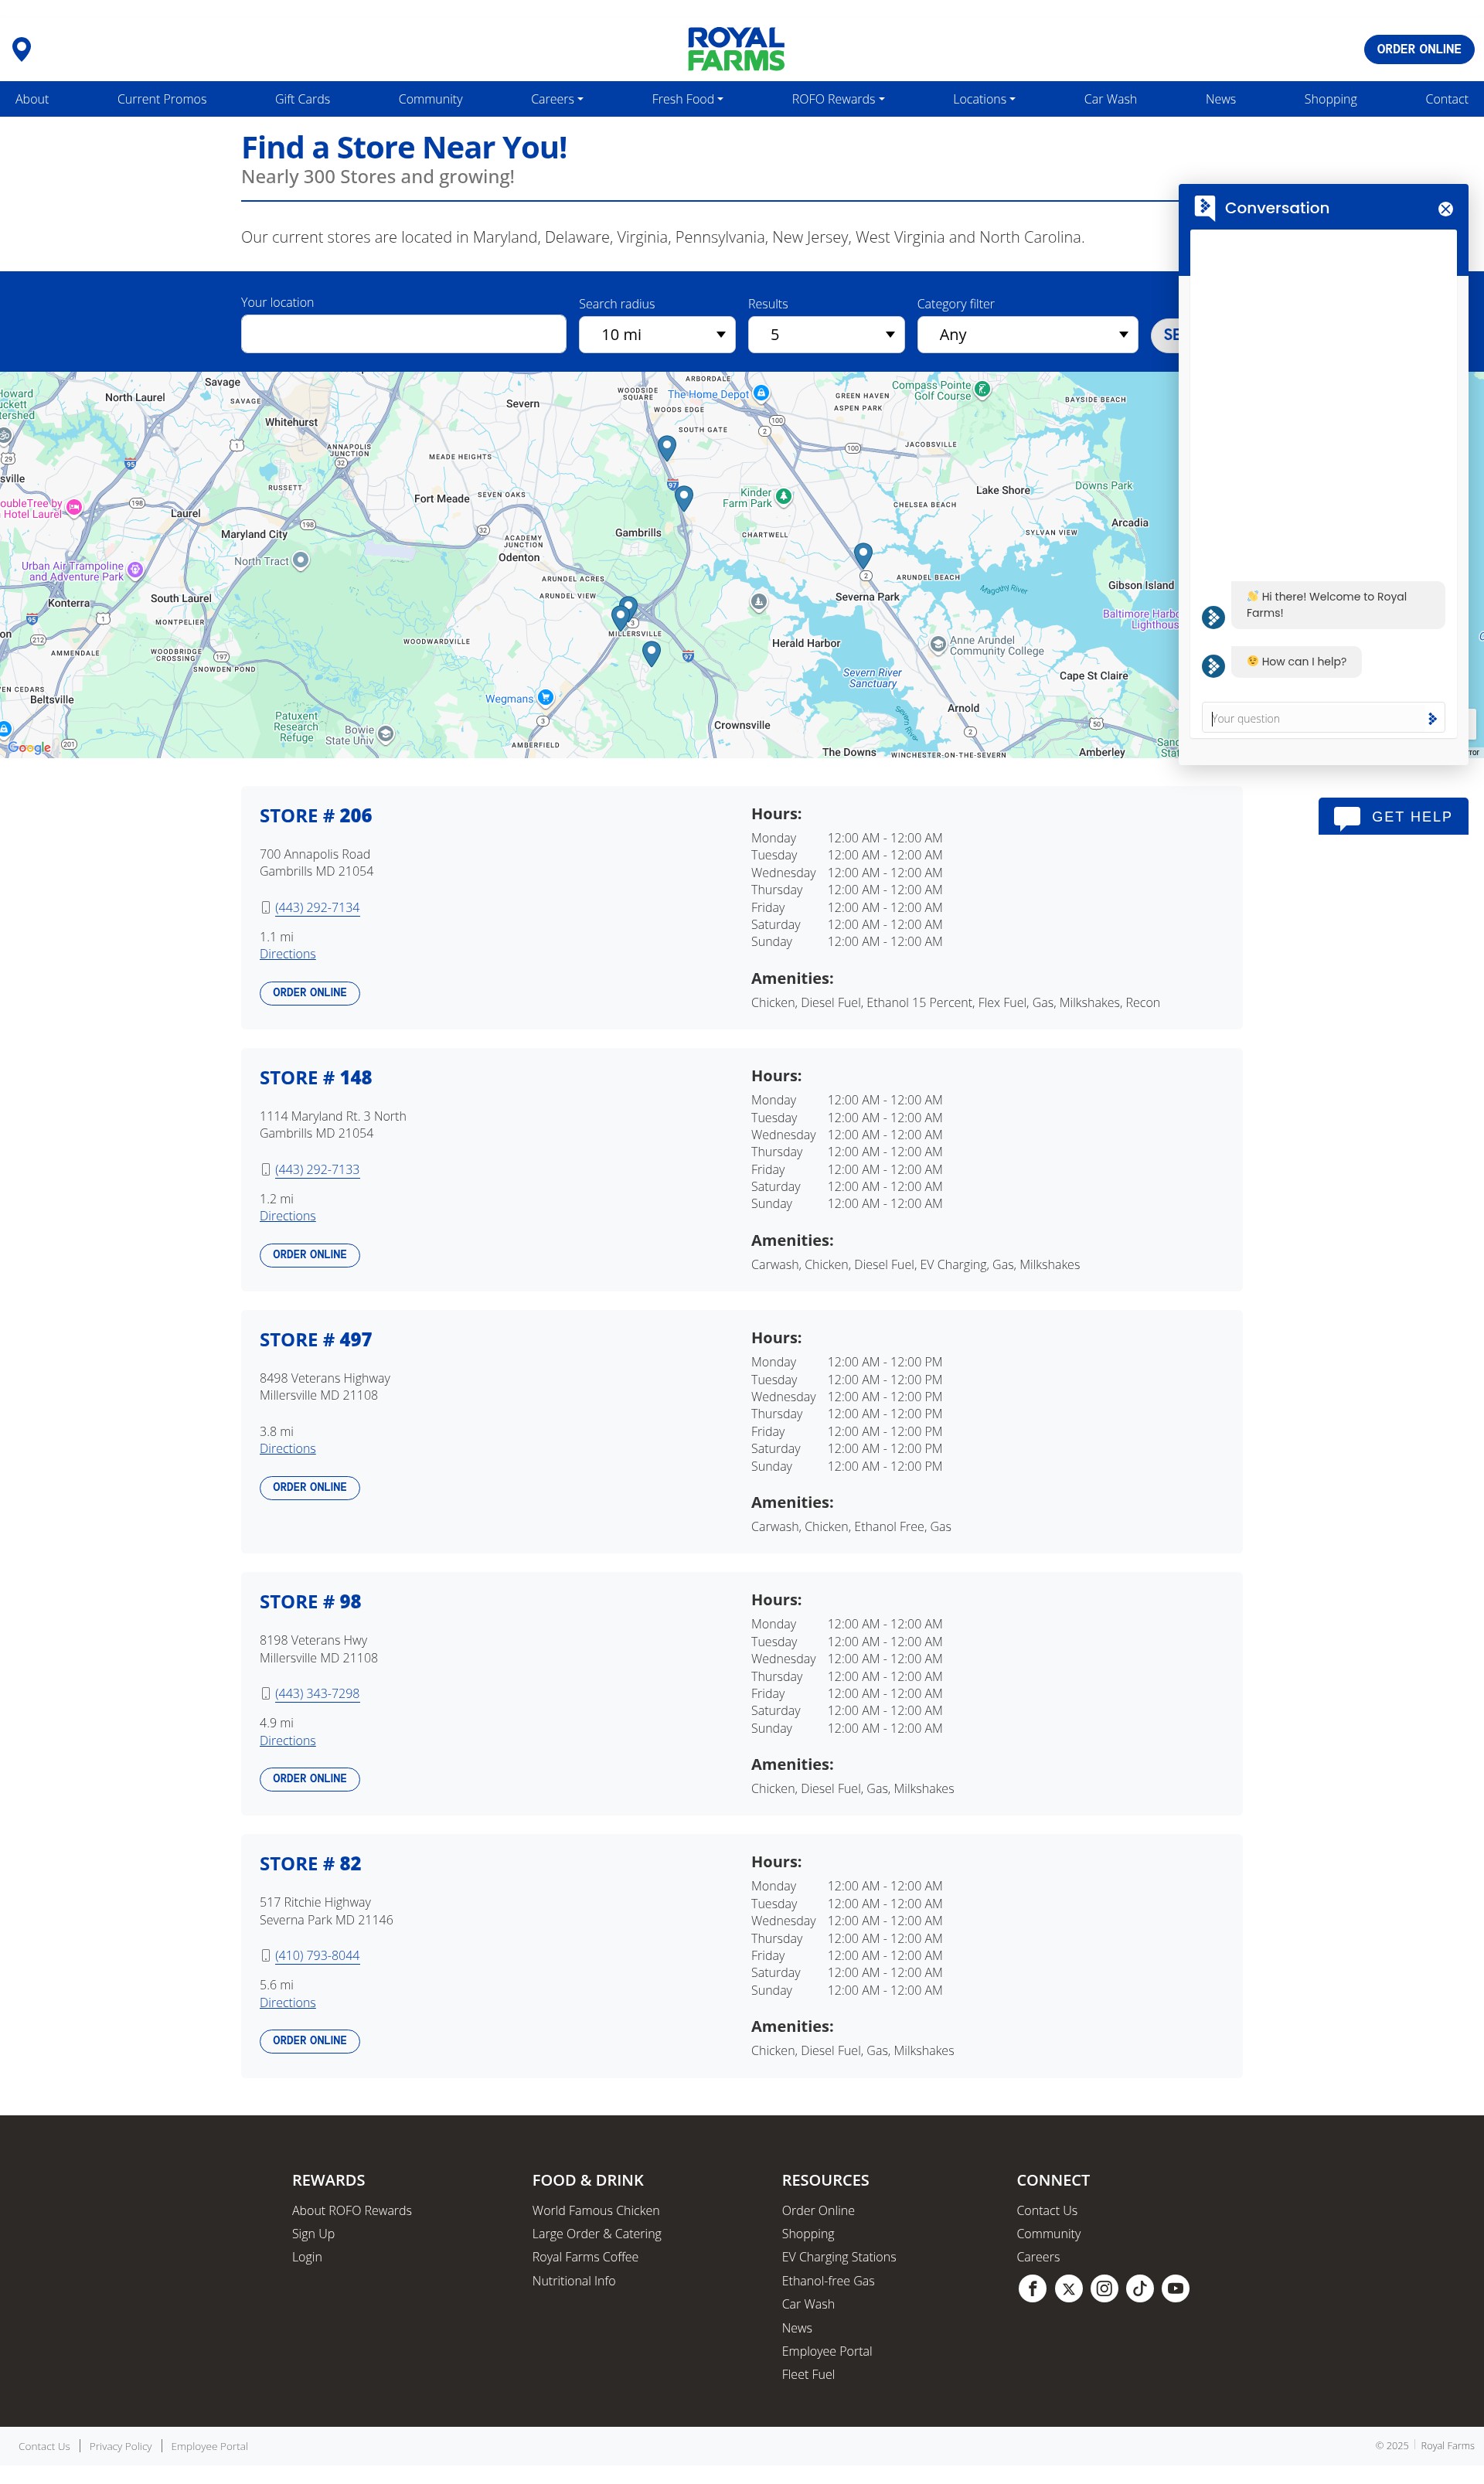The image size is (1484, 2484).
Task: Expand the Locations menu
Action: pos(984,99)
